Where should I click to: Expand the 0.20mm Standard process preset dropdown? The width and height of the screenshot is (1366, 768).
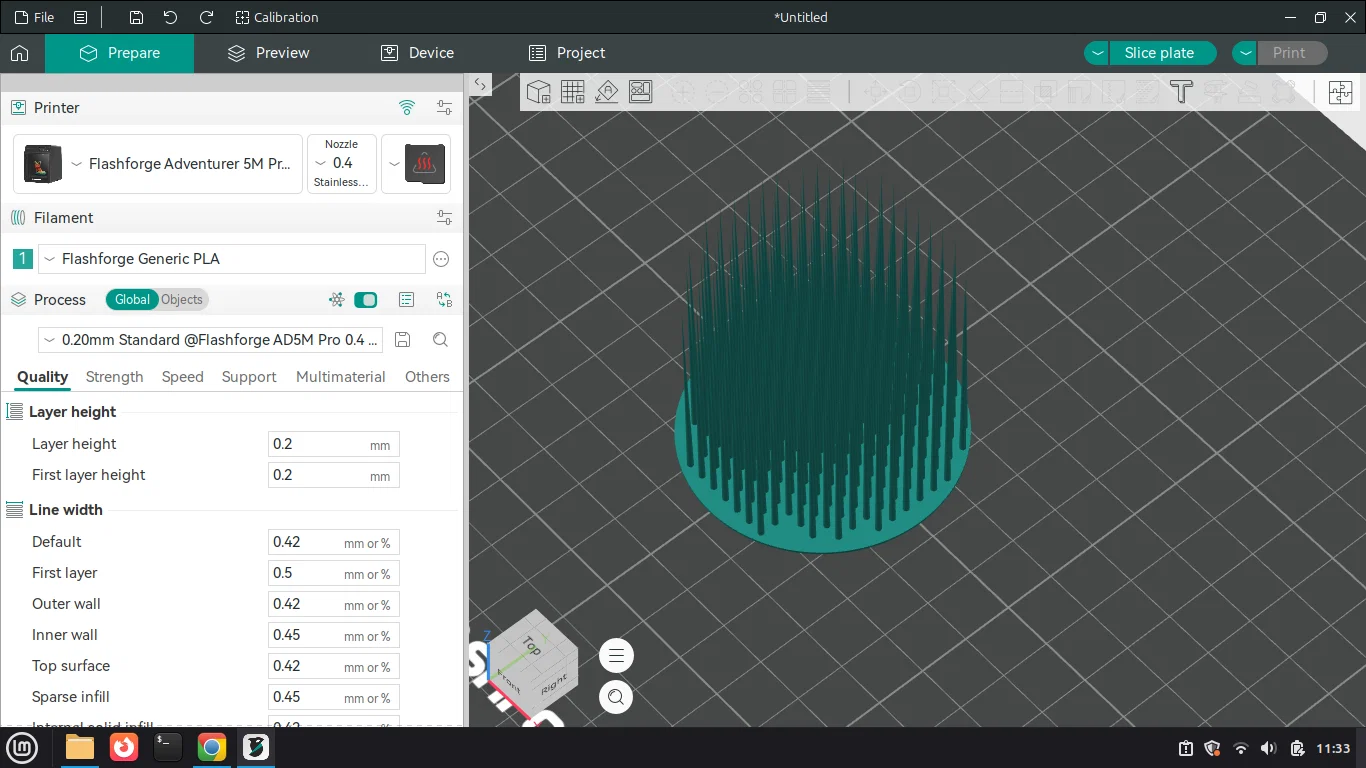tap(210, 340)
